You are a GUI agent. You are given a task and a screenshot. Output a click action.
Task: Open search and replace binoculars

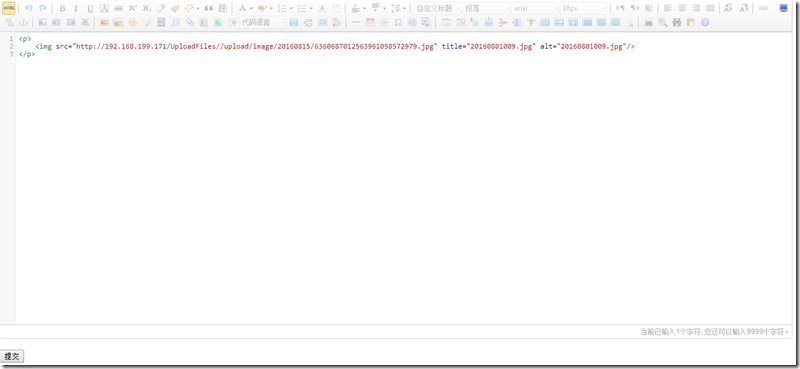(x=677, y=22)
